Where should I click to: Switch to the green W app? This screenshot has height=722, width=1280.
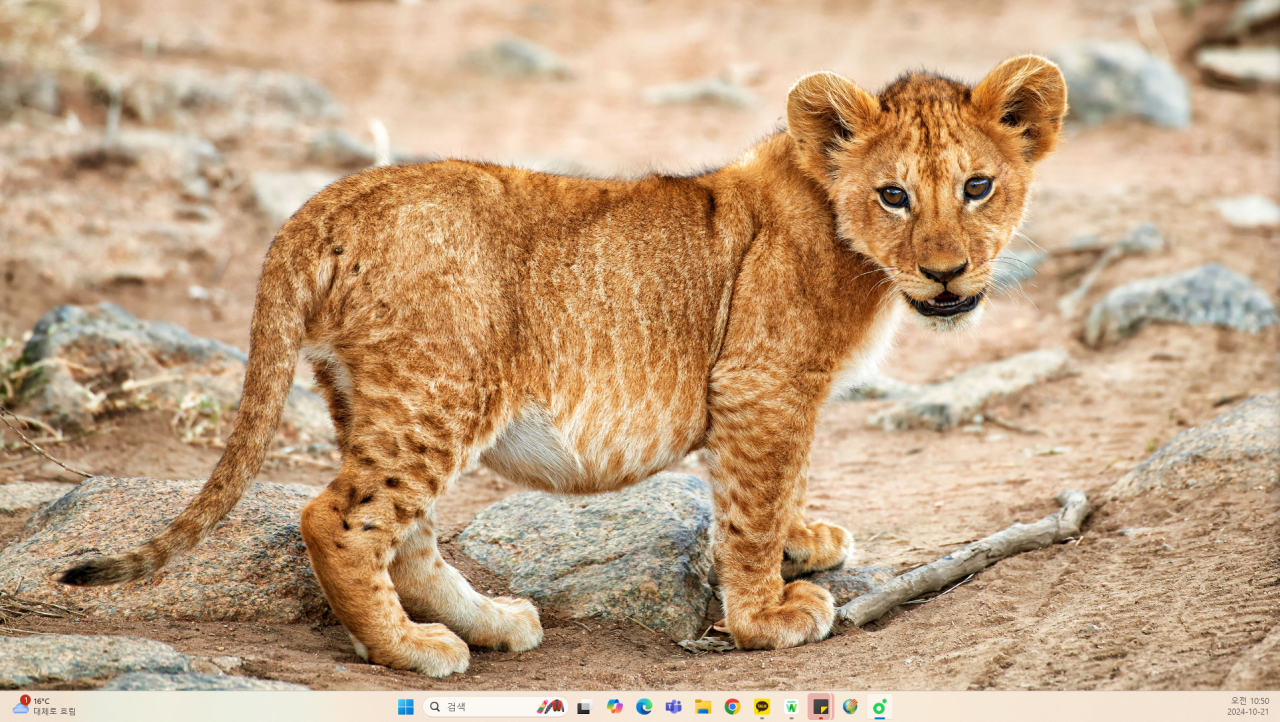pos(791,707)
